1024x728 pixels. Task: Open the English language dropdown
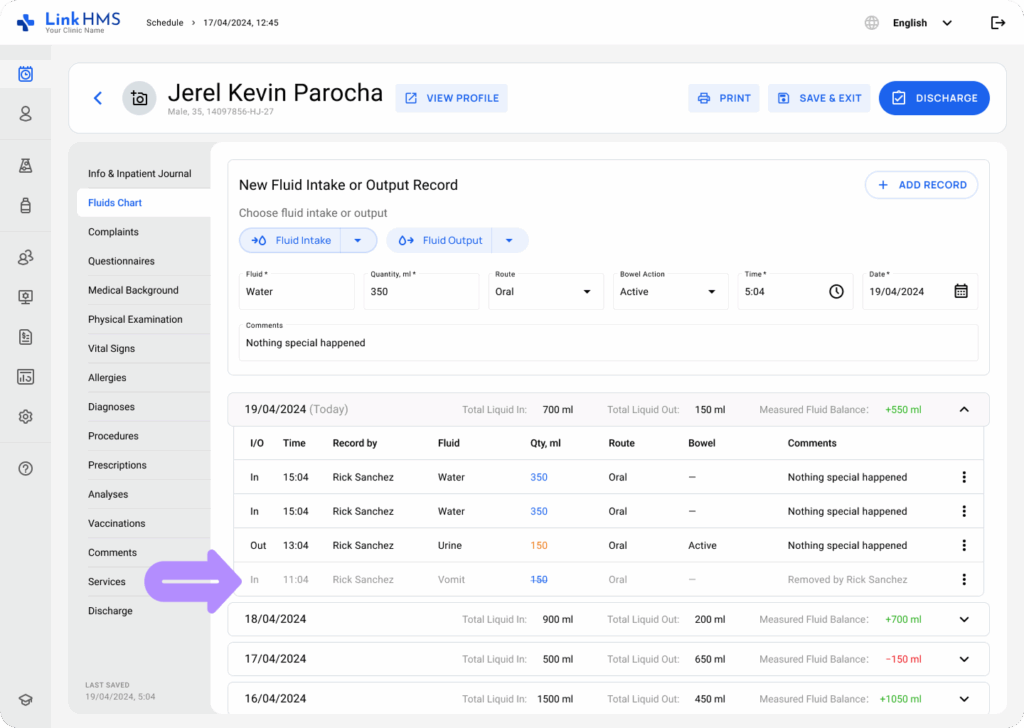921,23
